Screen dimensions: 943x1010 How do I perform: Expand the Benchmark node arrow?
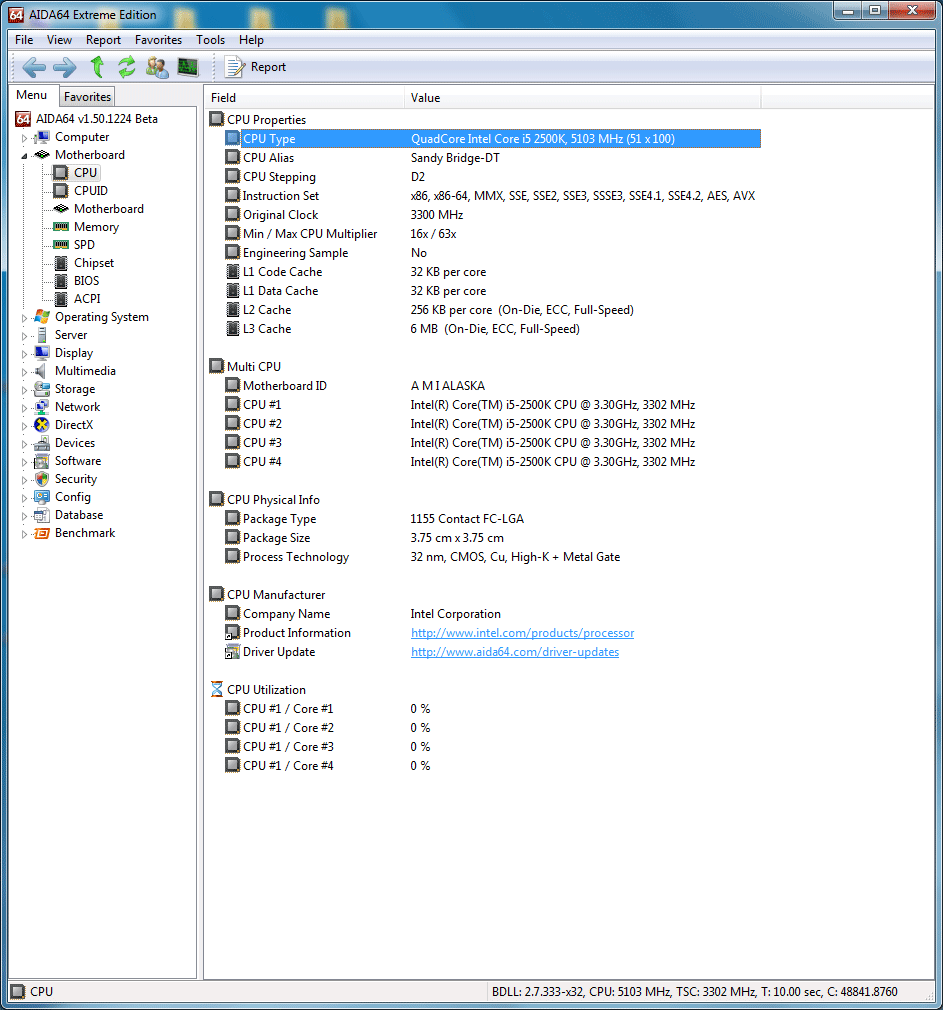tap(24, 535)
